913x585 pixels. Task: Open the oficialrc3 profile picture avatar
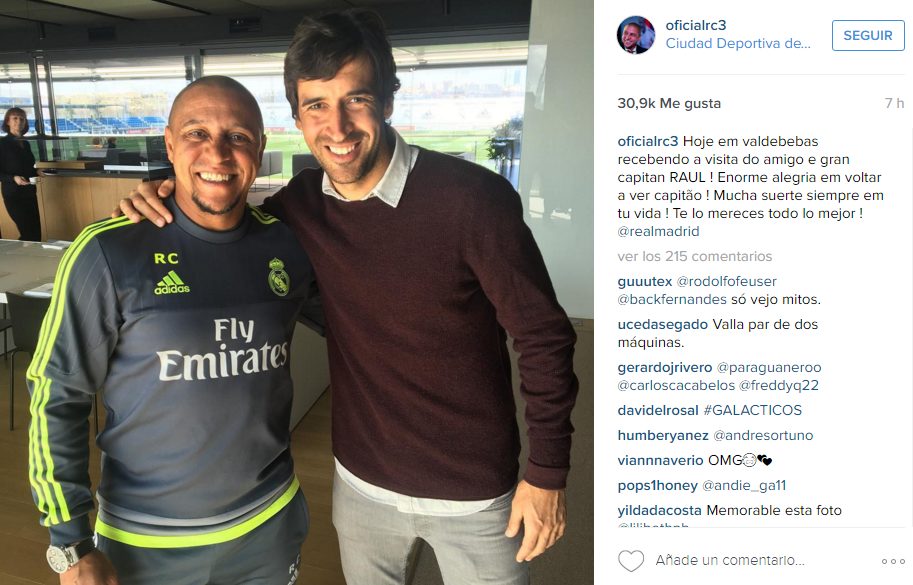pyautogui.click(x=636, y=35)
